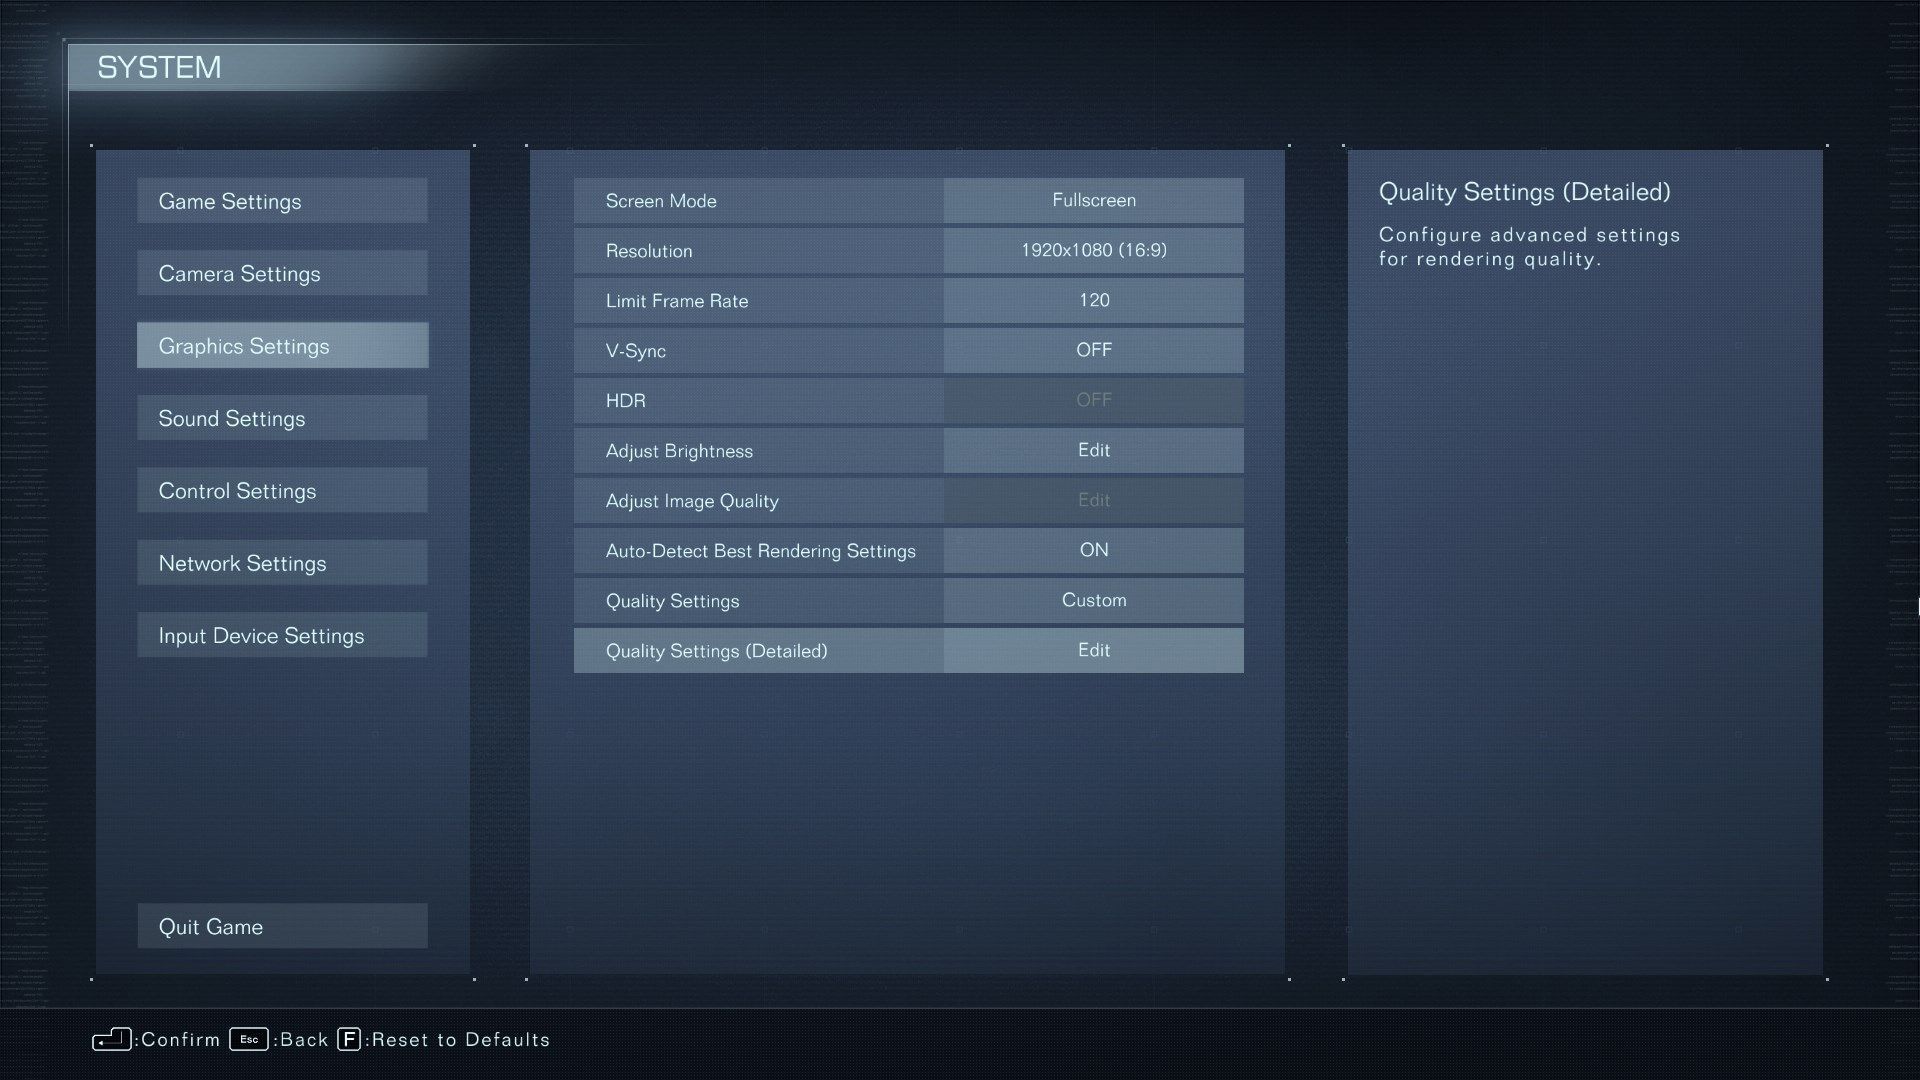Expand Quality Settings dropdown value
The image size is (1920, 1080).
point(1093,599)
